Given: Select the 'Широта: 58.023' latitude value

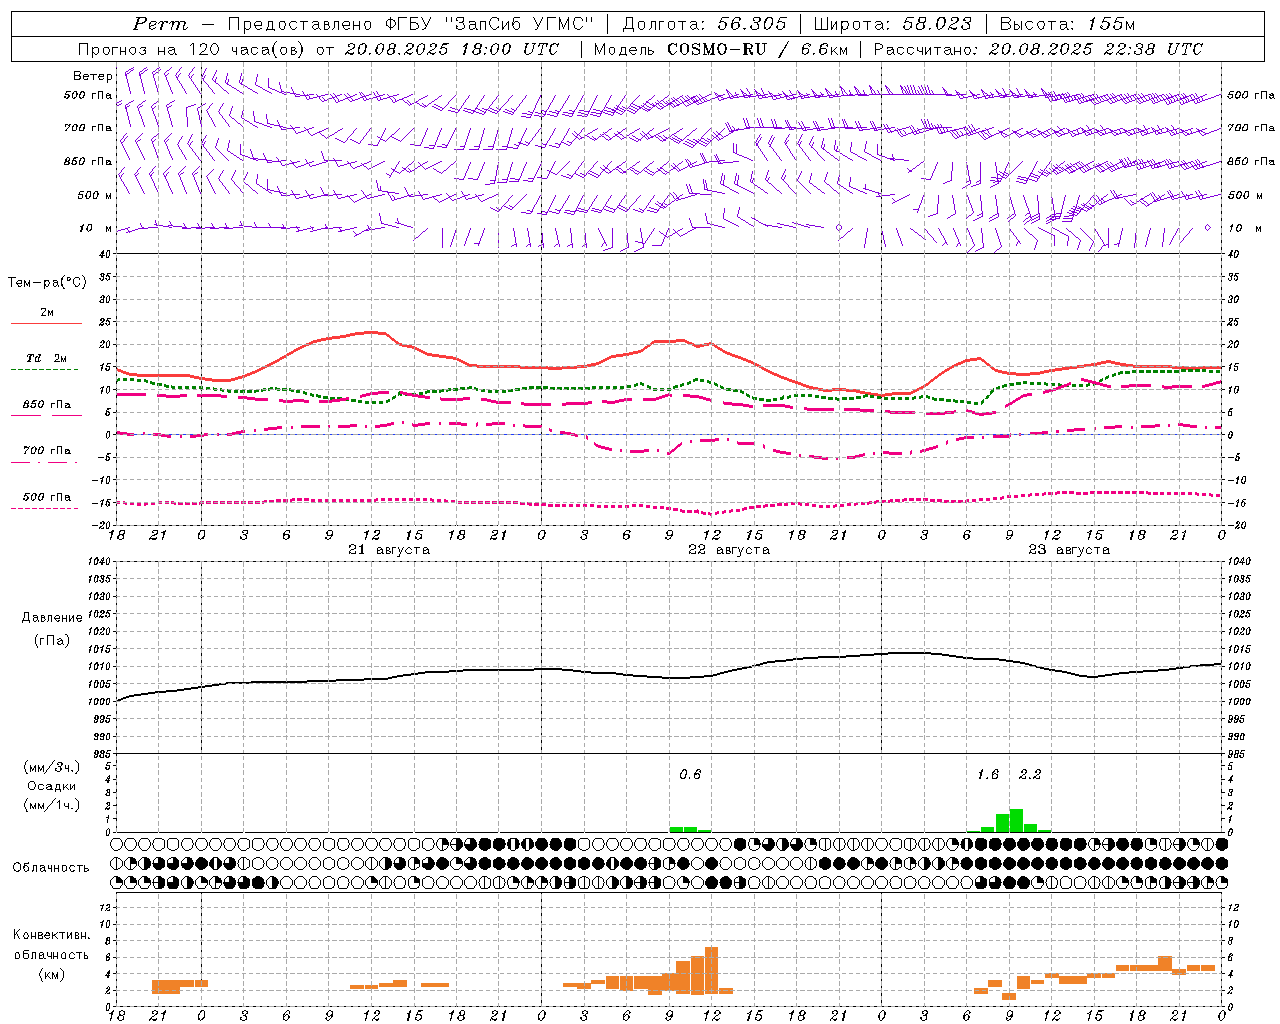Looking at the screenshot, I should click(x=892, y=24).
